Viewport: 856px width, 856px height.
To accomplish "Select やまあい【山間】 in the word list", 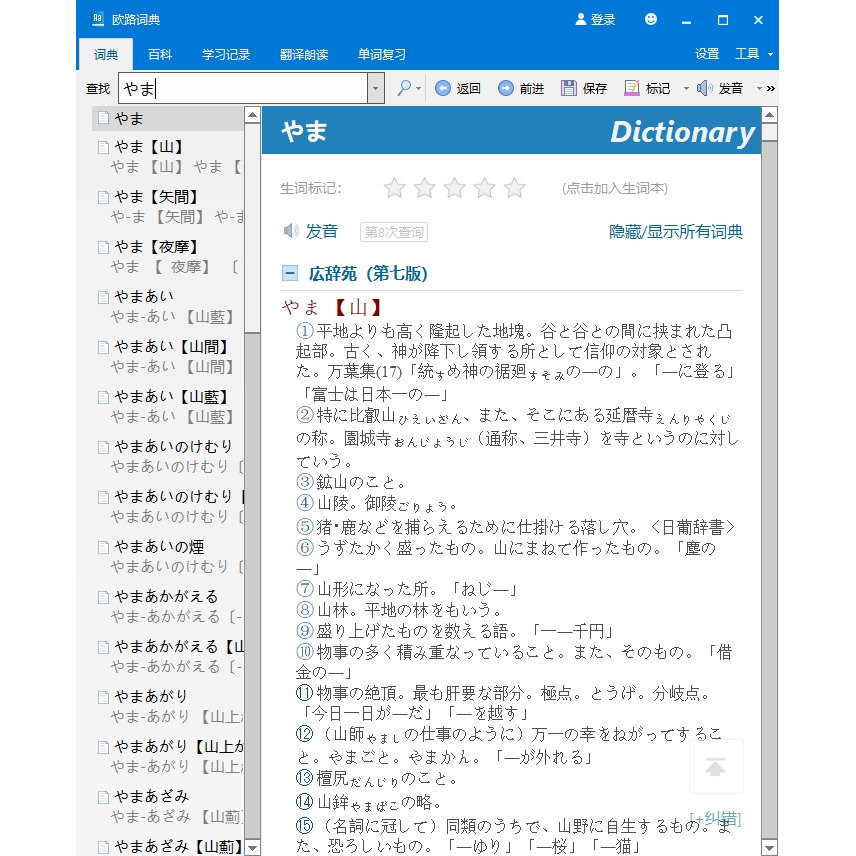I will pos(168,357).
